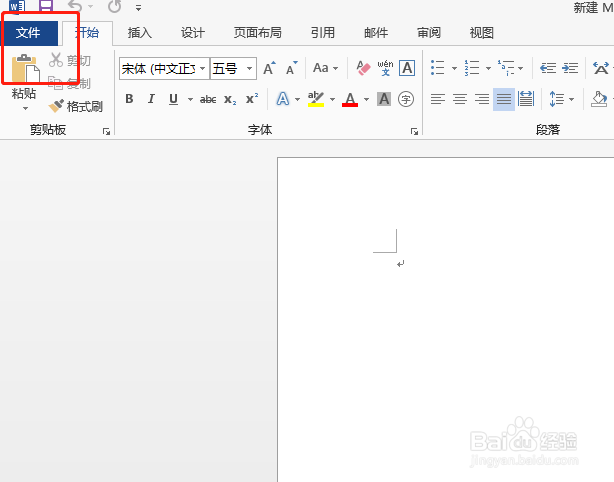Click the character border A icon
The height and width of the screenshot is (482, 614).
pos(407,68)
